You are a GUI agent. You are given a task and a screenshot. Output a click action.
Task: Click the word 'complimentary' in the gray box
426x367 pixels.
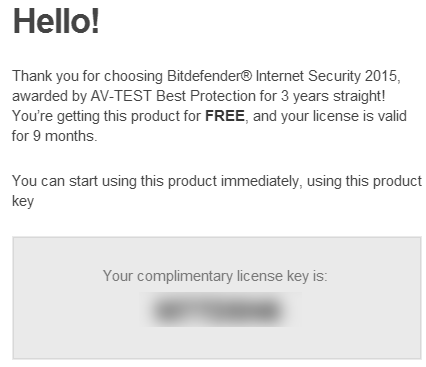click(185, 276)
